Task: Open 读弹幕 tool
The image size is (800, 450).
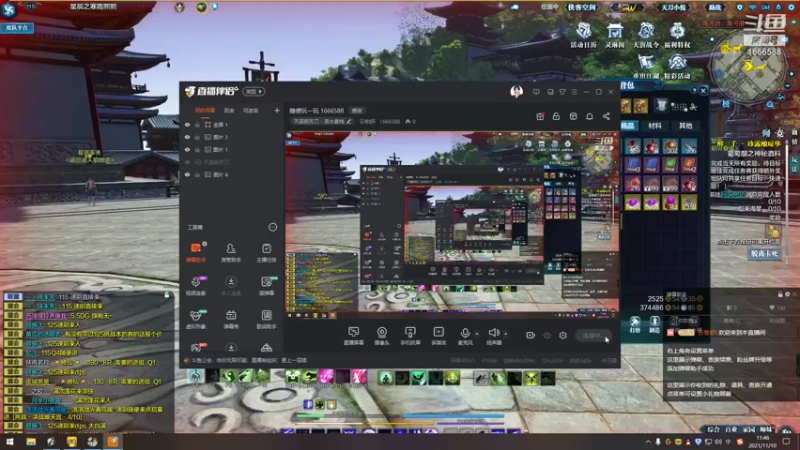Action: coord(266,285)
